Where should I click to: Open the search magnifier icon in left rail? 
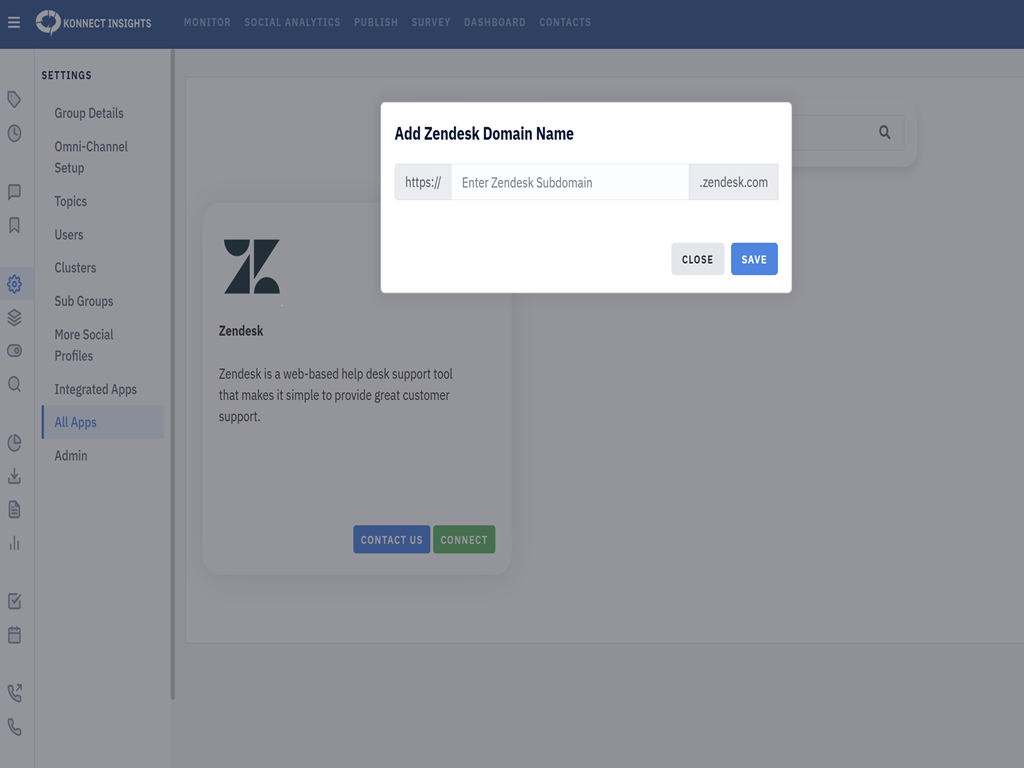[x=14, y=384]
